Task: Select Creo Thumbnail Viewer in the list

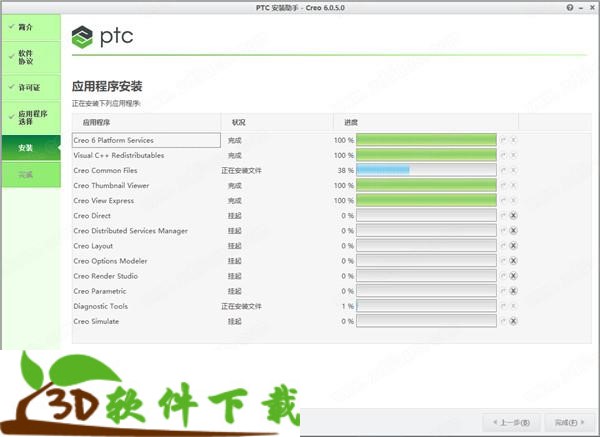Action: pyautogui.click(x=111, y=185)
